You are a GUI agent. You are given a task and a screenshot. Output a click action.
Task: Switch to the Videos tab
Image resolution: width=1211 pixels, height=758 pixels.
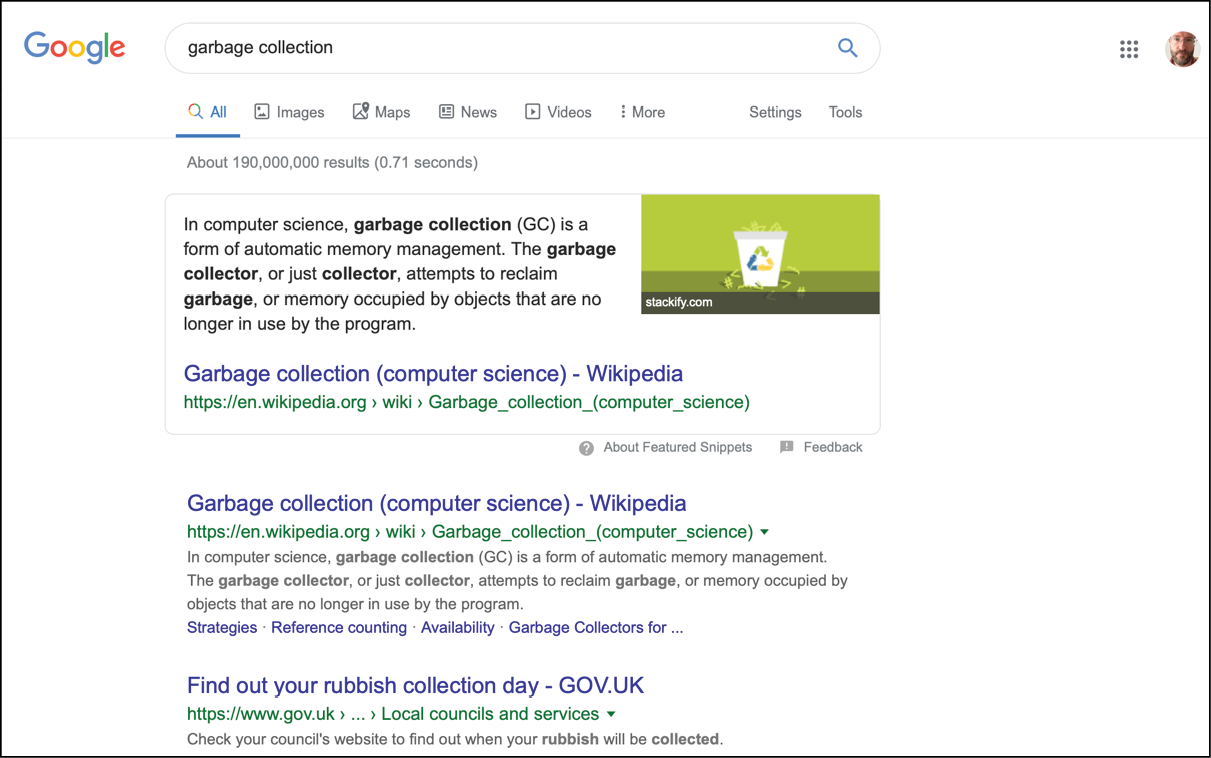tap(558, 112)
